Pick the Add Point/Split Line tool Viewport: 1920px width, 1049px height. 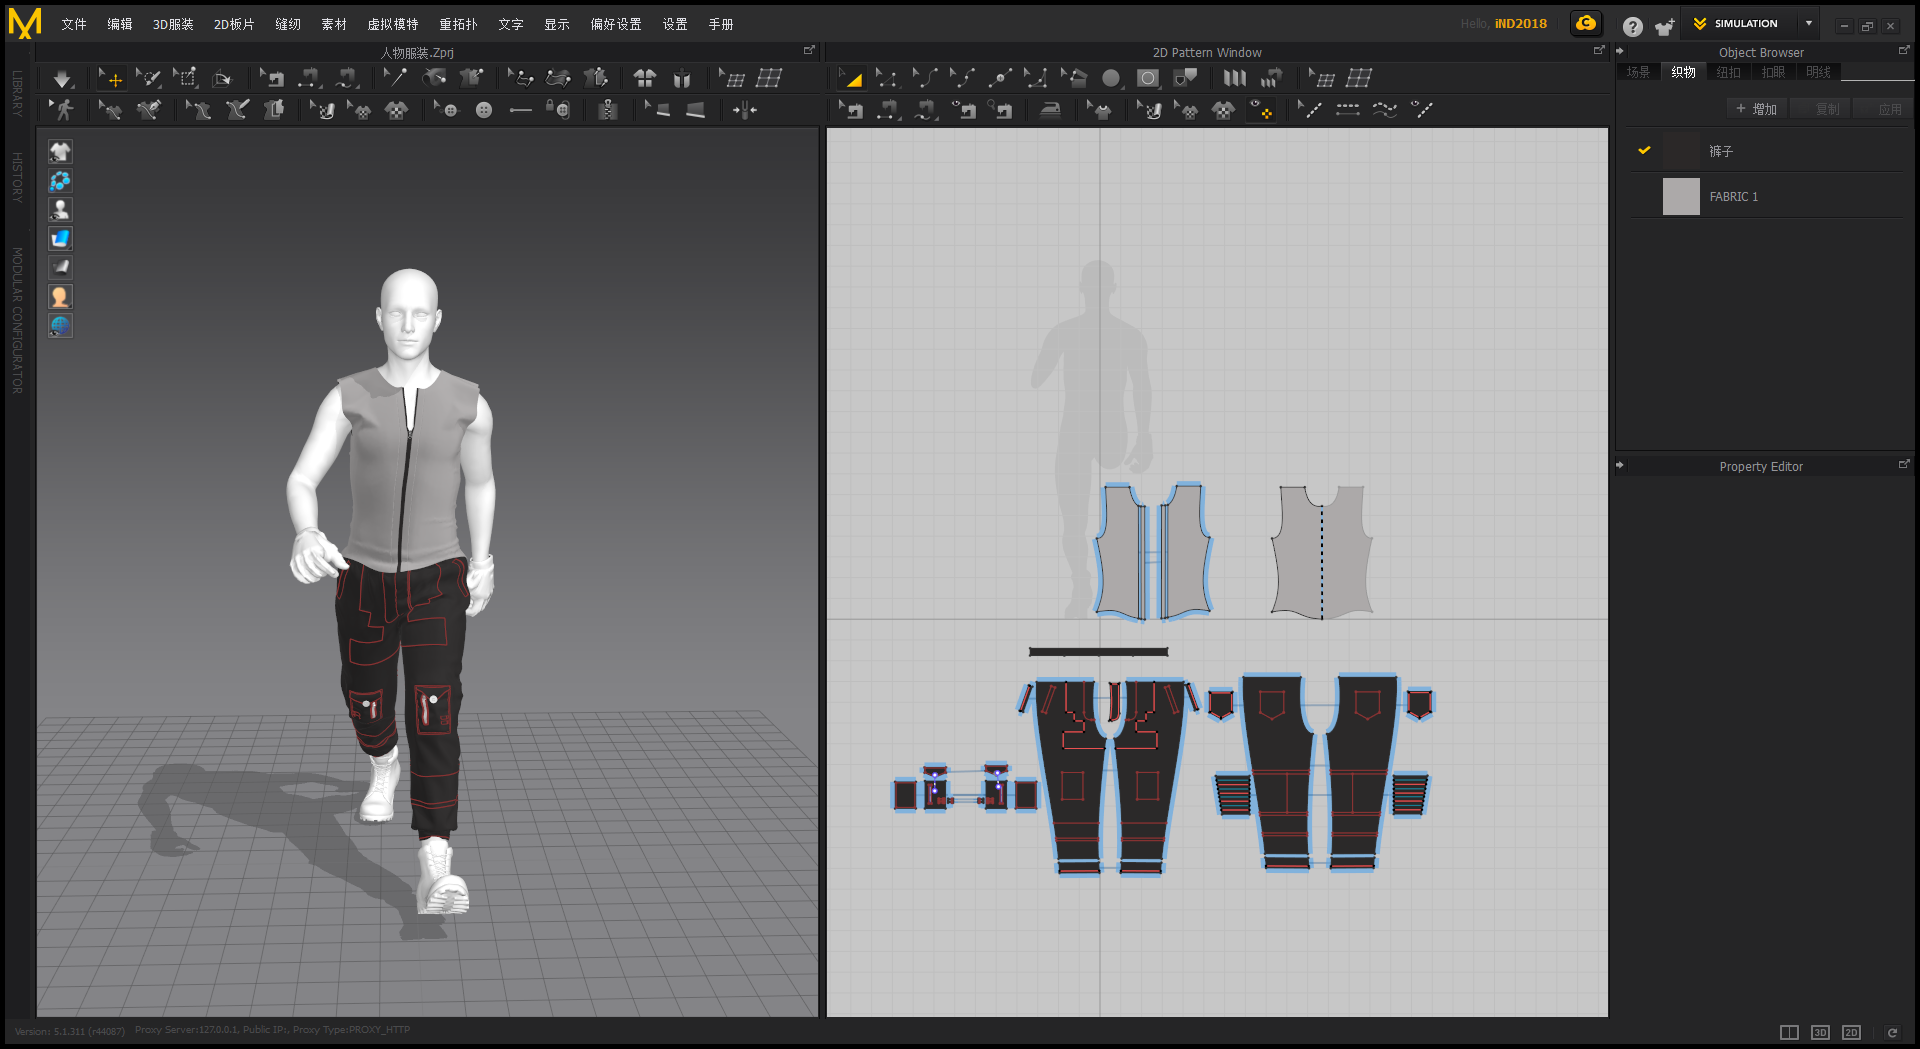[1000, 78]
